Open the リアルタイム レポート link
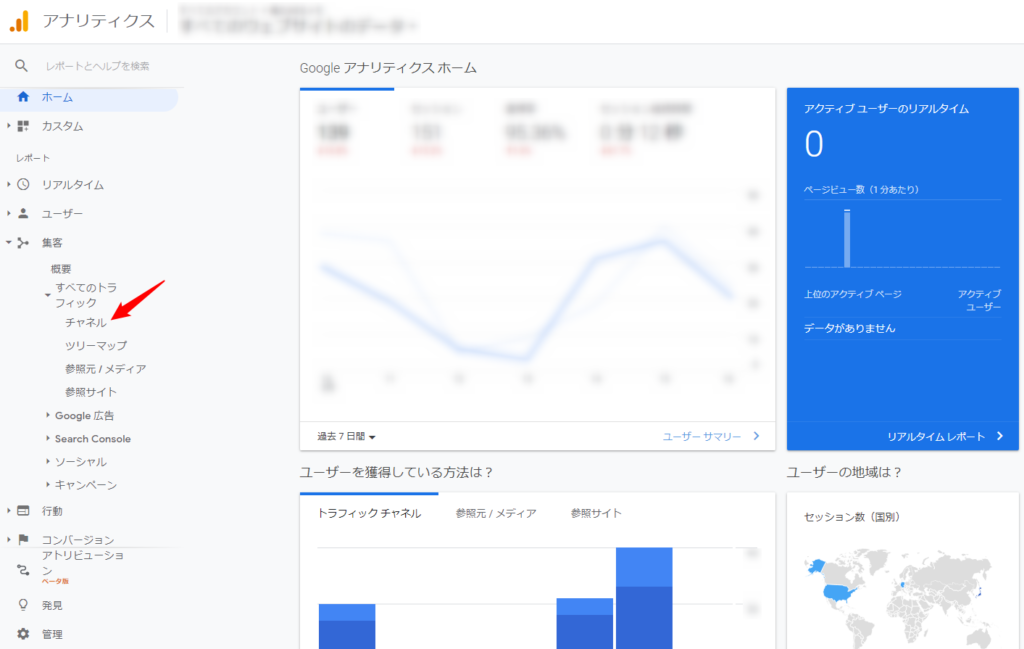This screenshot has height=649, width=1024. pyautogui.click(x=936, y=436)
